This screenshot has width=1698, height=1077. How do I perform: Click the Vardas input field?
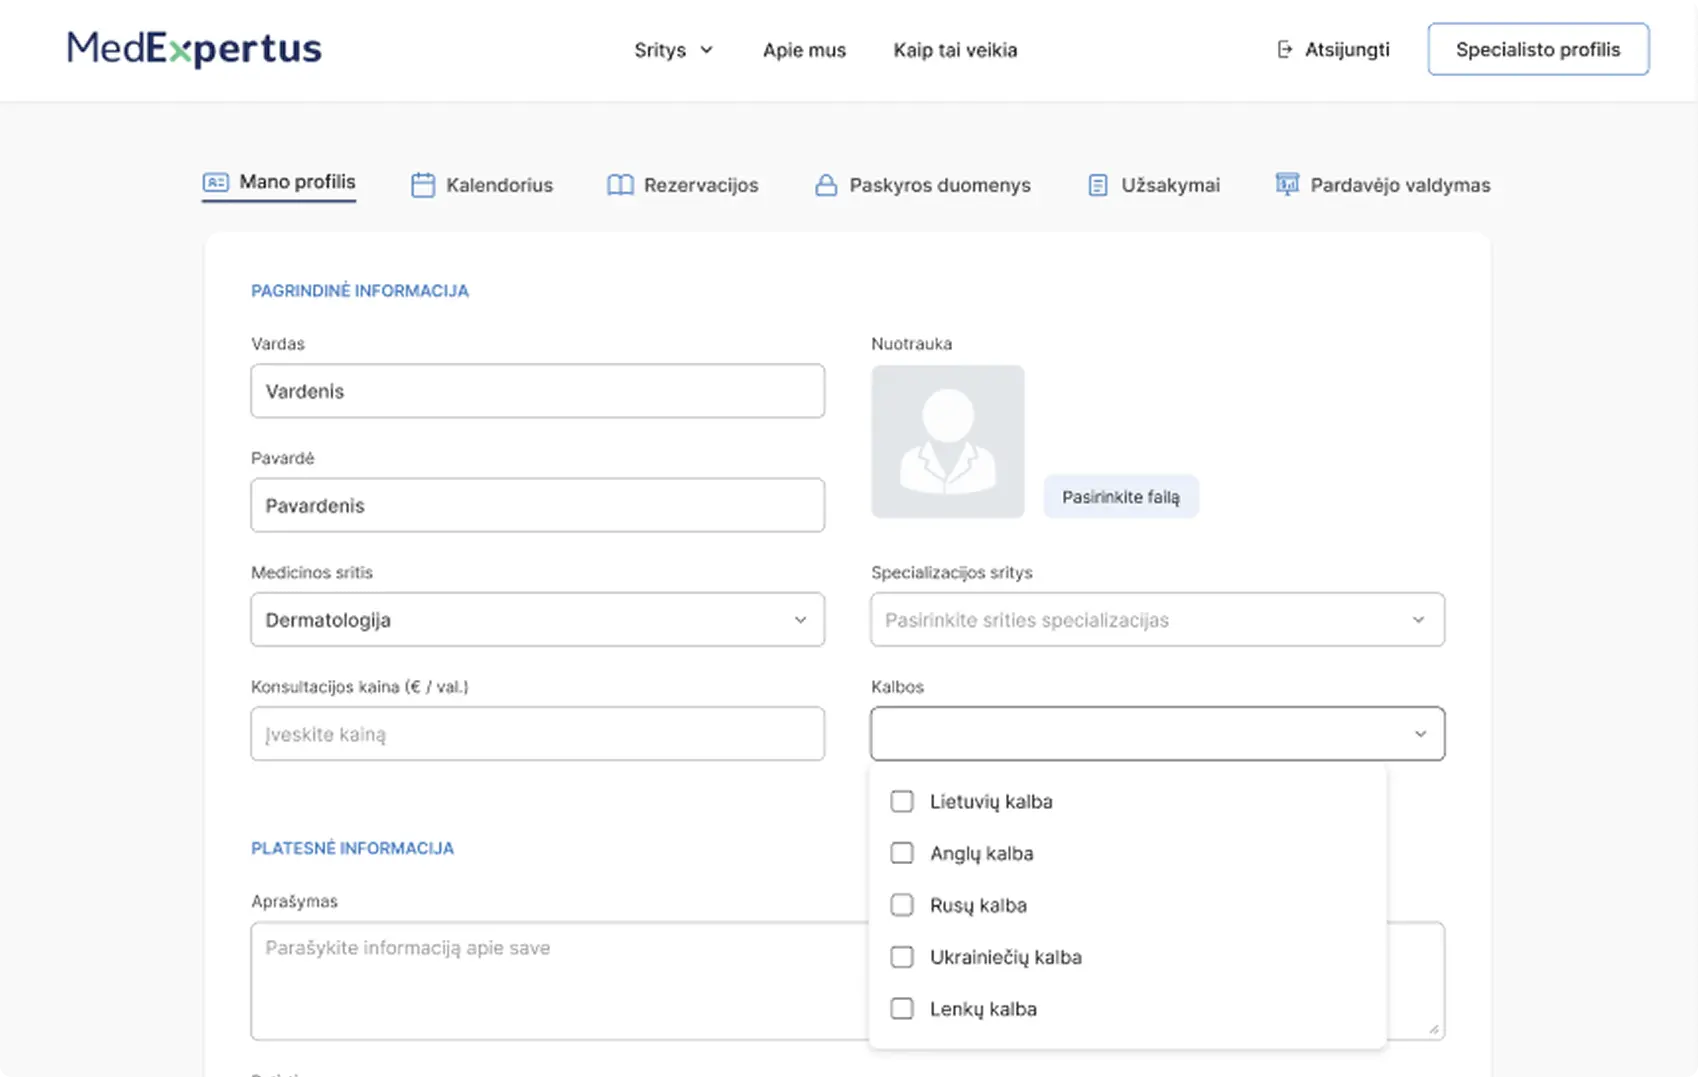click(x=538, y=391)
